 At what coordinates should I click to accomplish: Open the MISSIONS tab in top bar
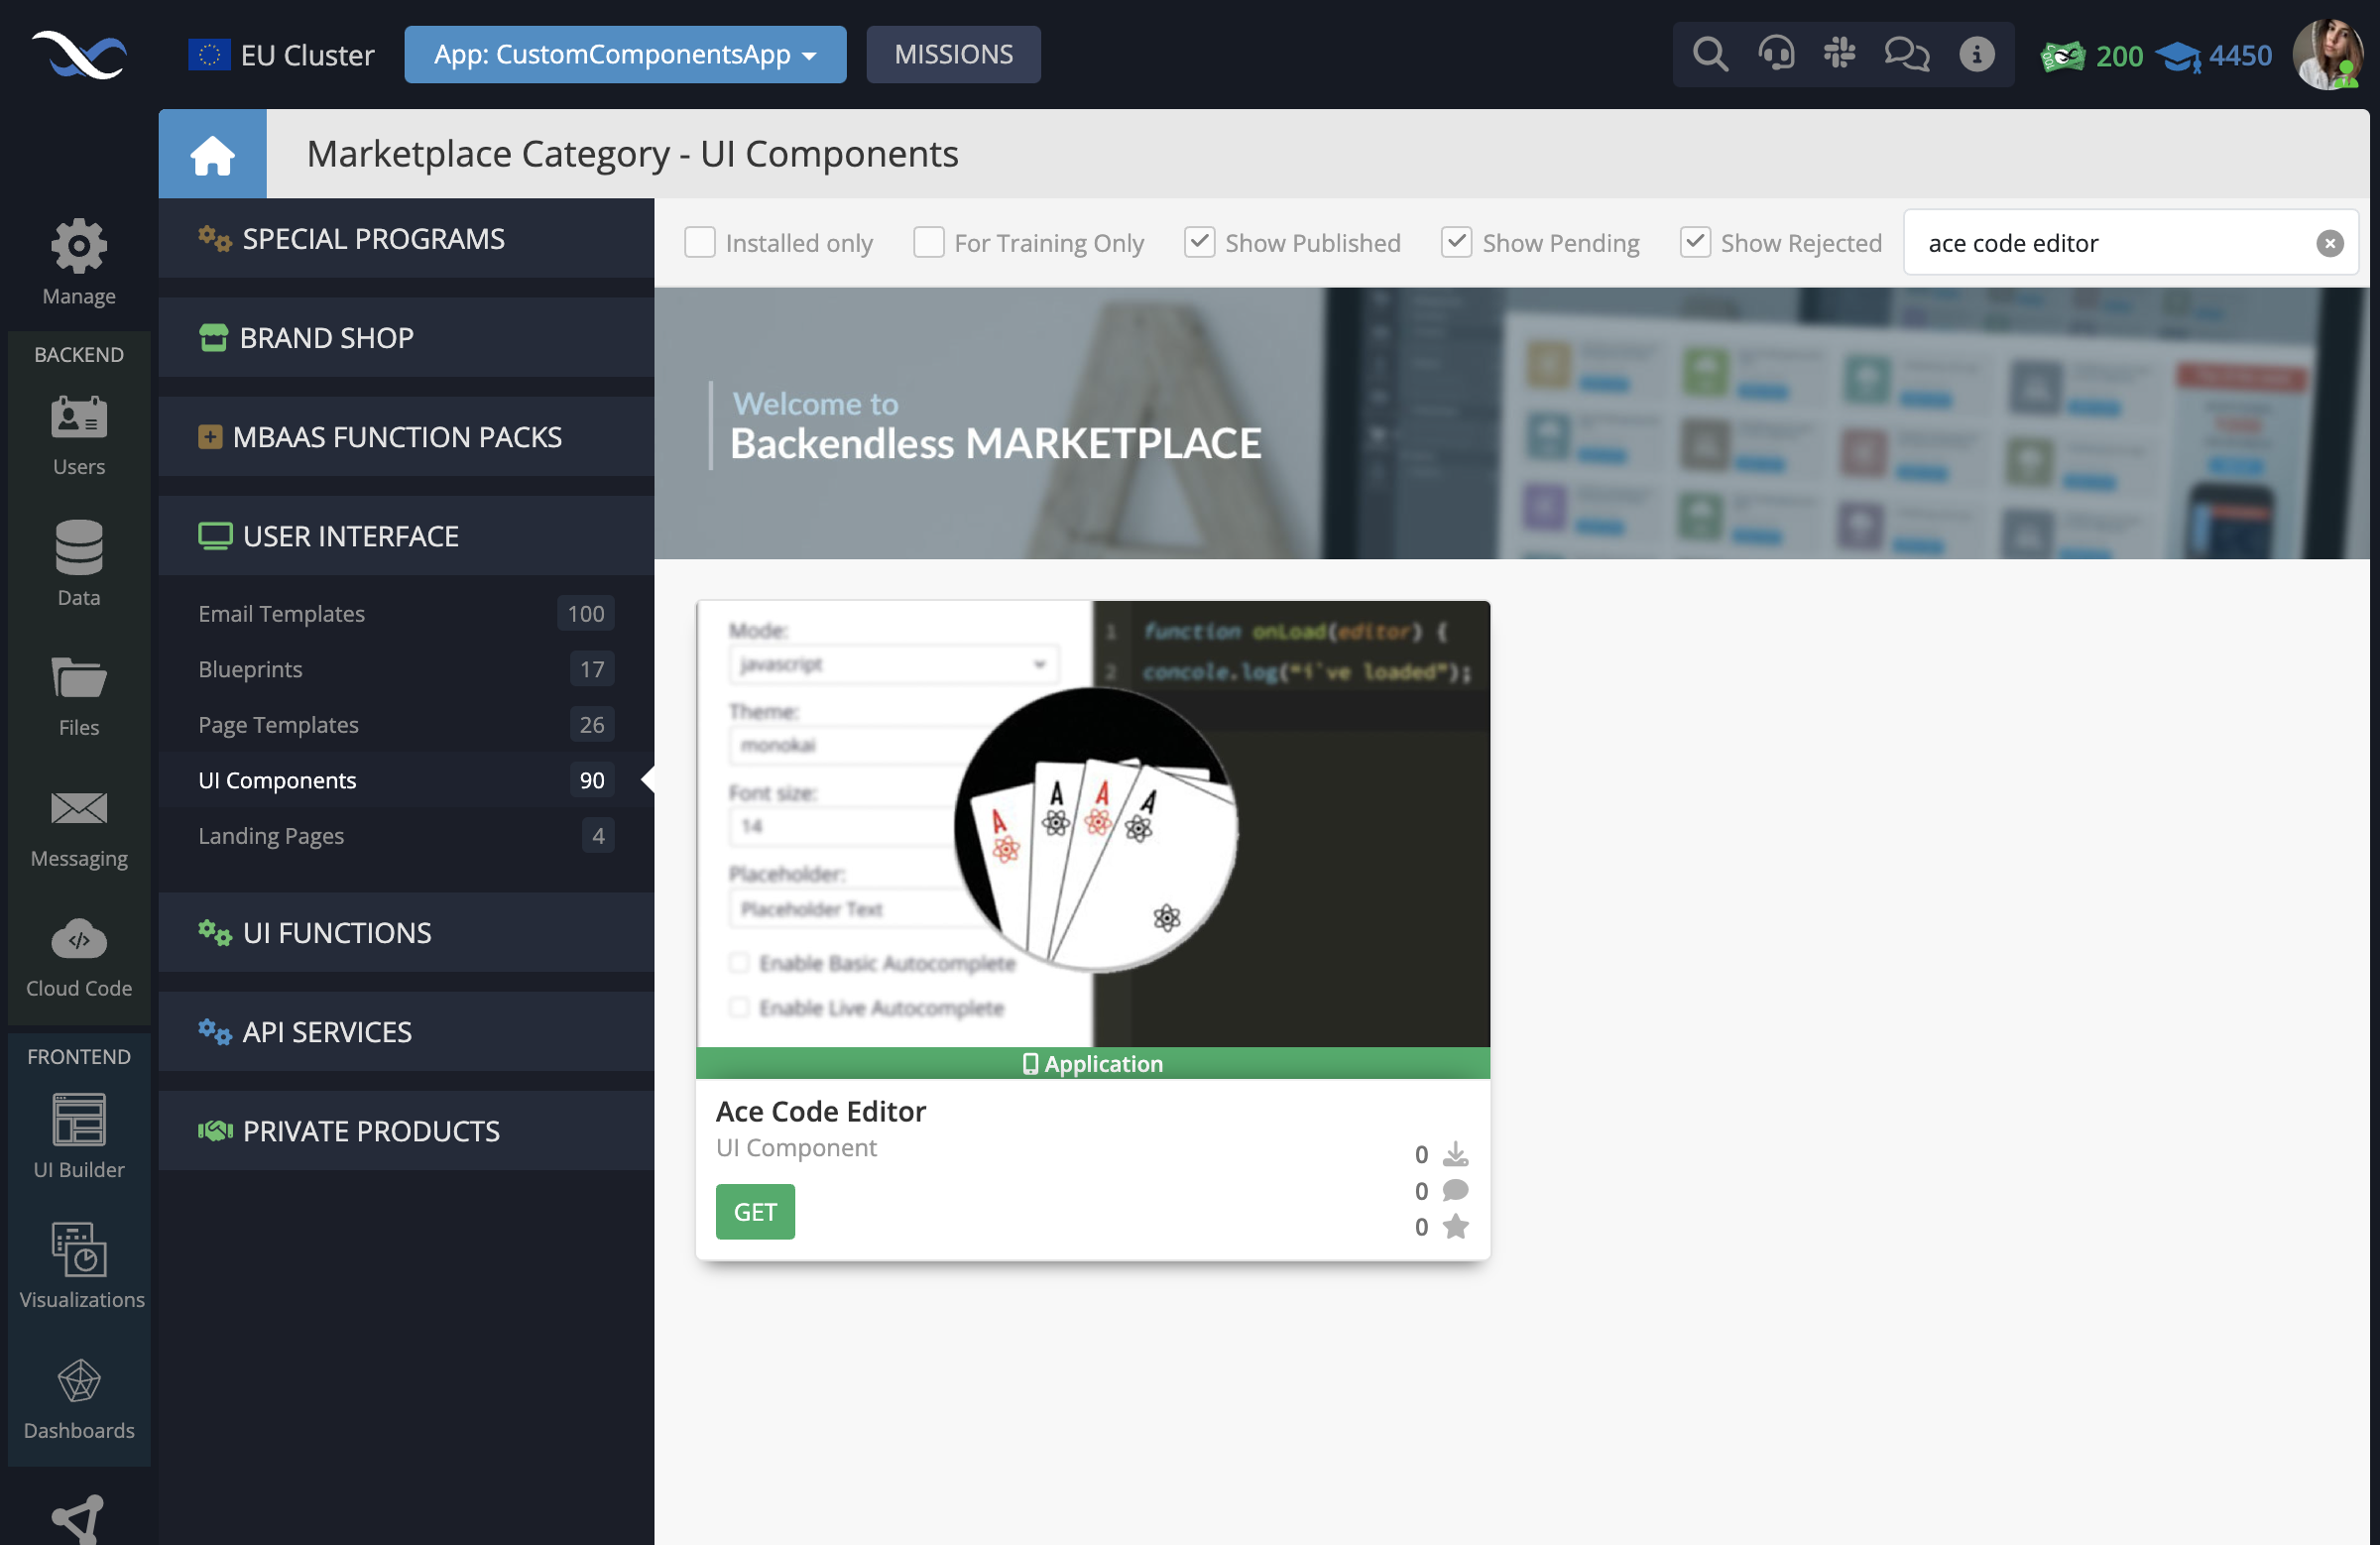coord(952,52)
